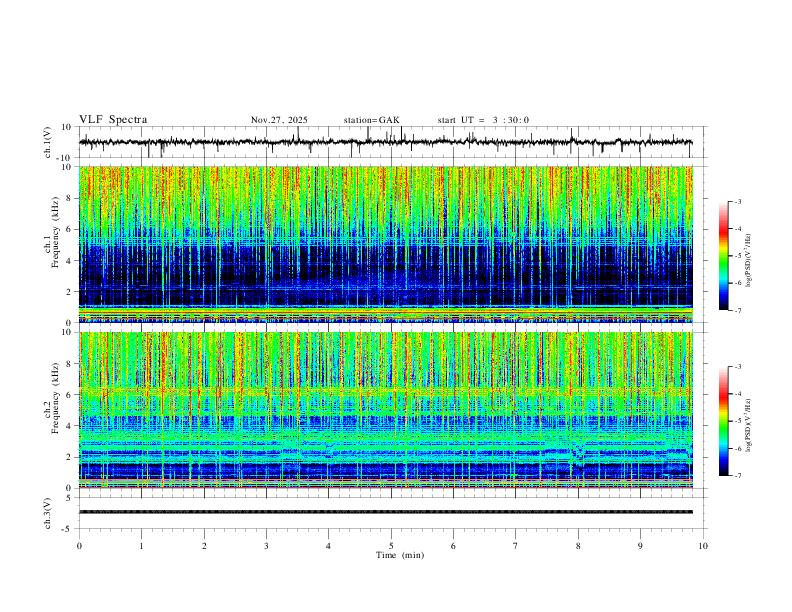Click the time axis tick label "6"
Screen dimensions: 792x612
pyautogui.click(x=453, y=546)
